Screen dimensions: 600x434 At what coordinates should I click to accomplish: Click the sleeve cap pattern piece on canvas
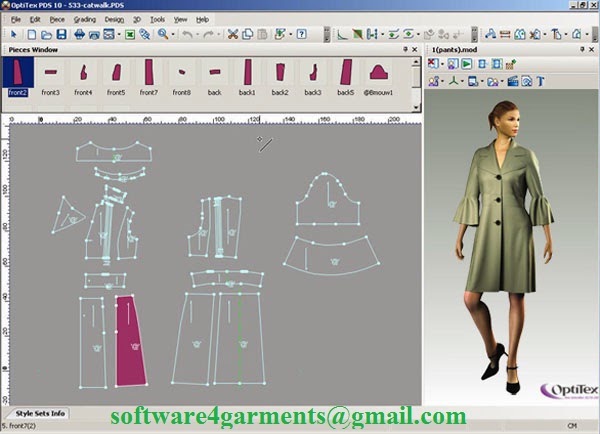[x=328, y=200]
